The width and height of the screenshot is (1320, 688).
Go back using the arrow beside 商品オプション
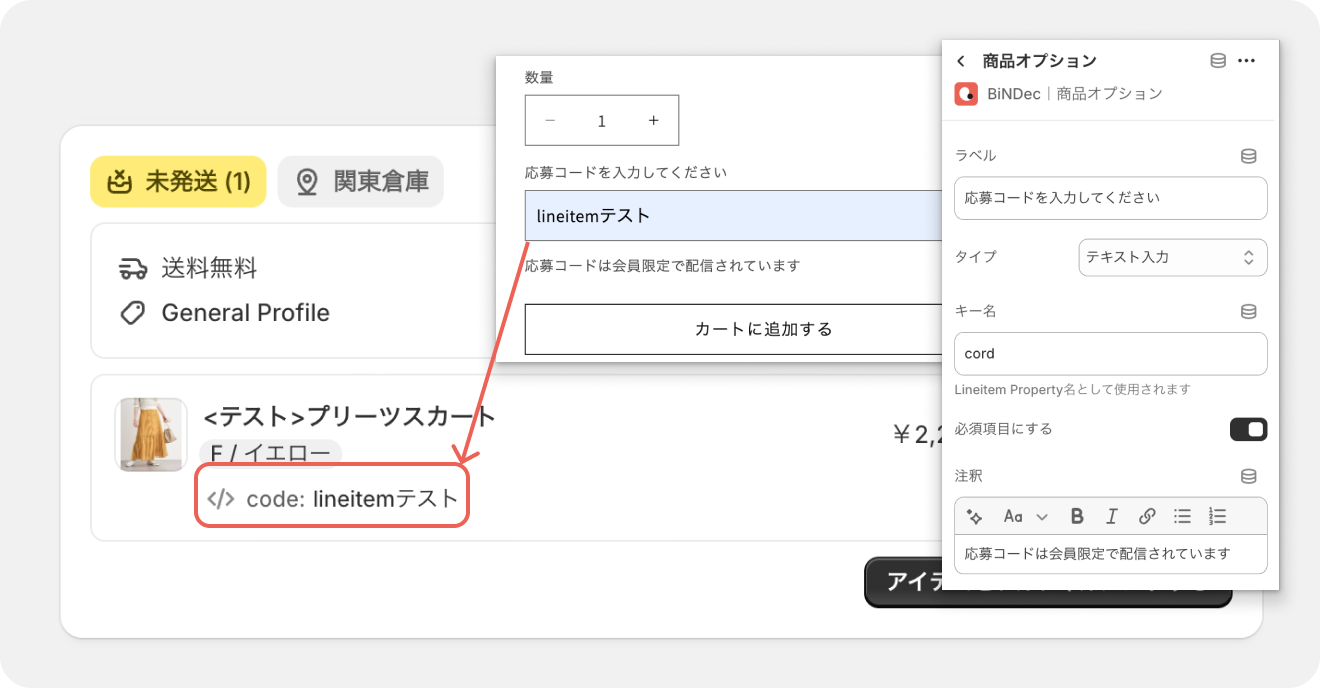[961, 61]
